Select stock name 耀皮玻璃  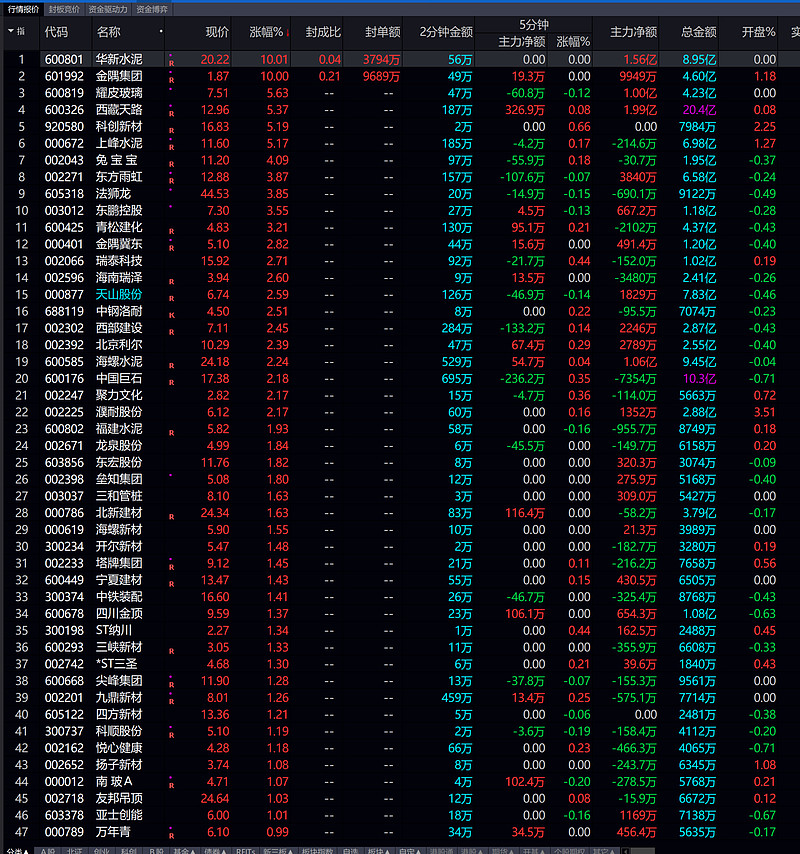(x=119, y=93)
